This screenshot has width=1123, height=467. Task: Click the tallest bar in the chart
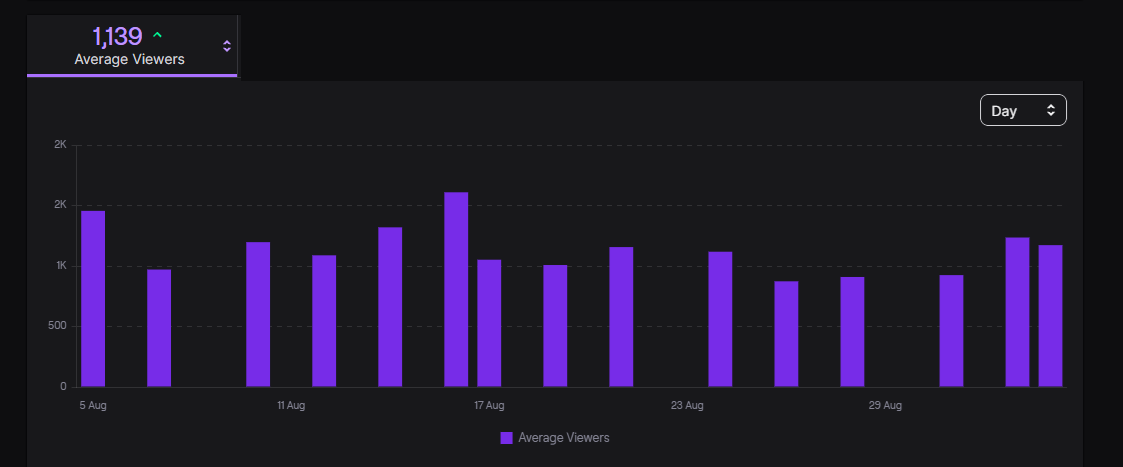tap(456, 289)
